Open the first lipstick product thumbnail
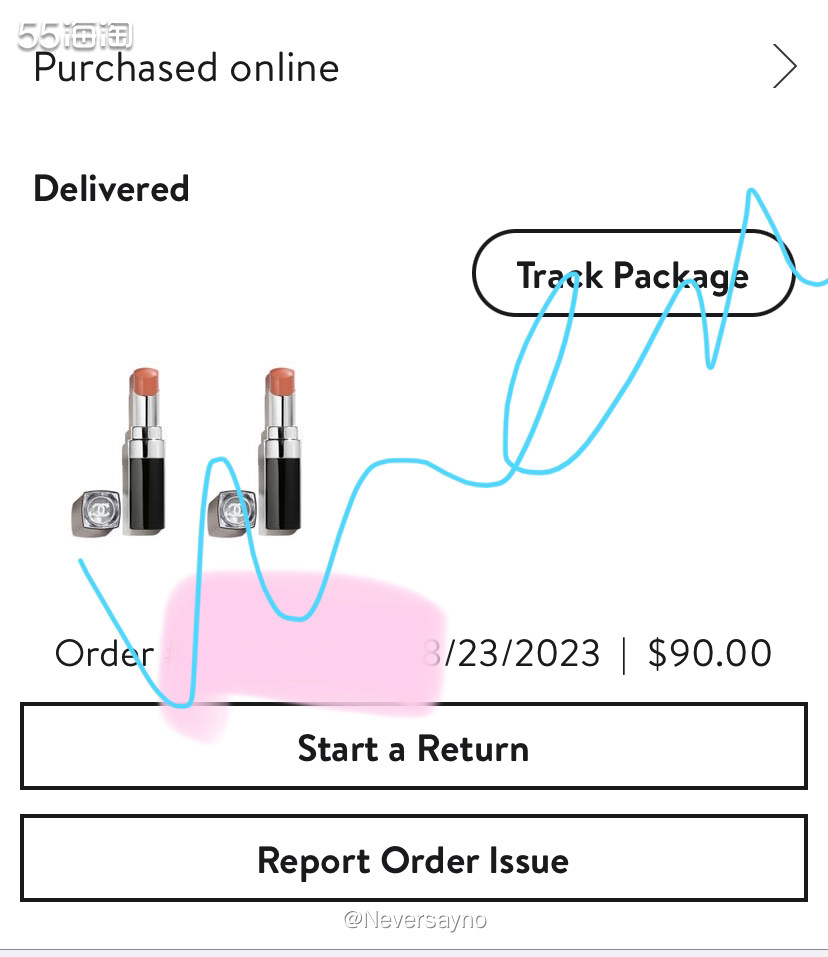The width and height of the screenshot is (828, 957). coord(119,453)
